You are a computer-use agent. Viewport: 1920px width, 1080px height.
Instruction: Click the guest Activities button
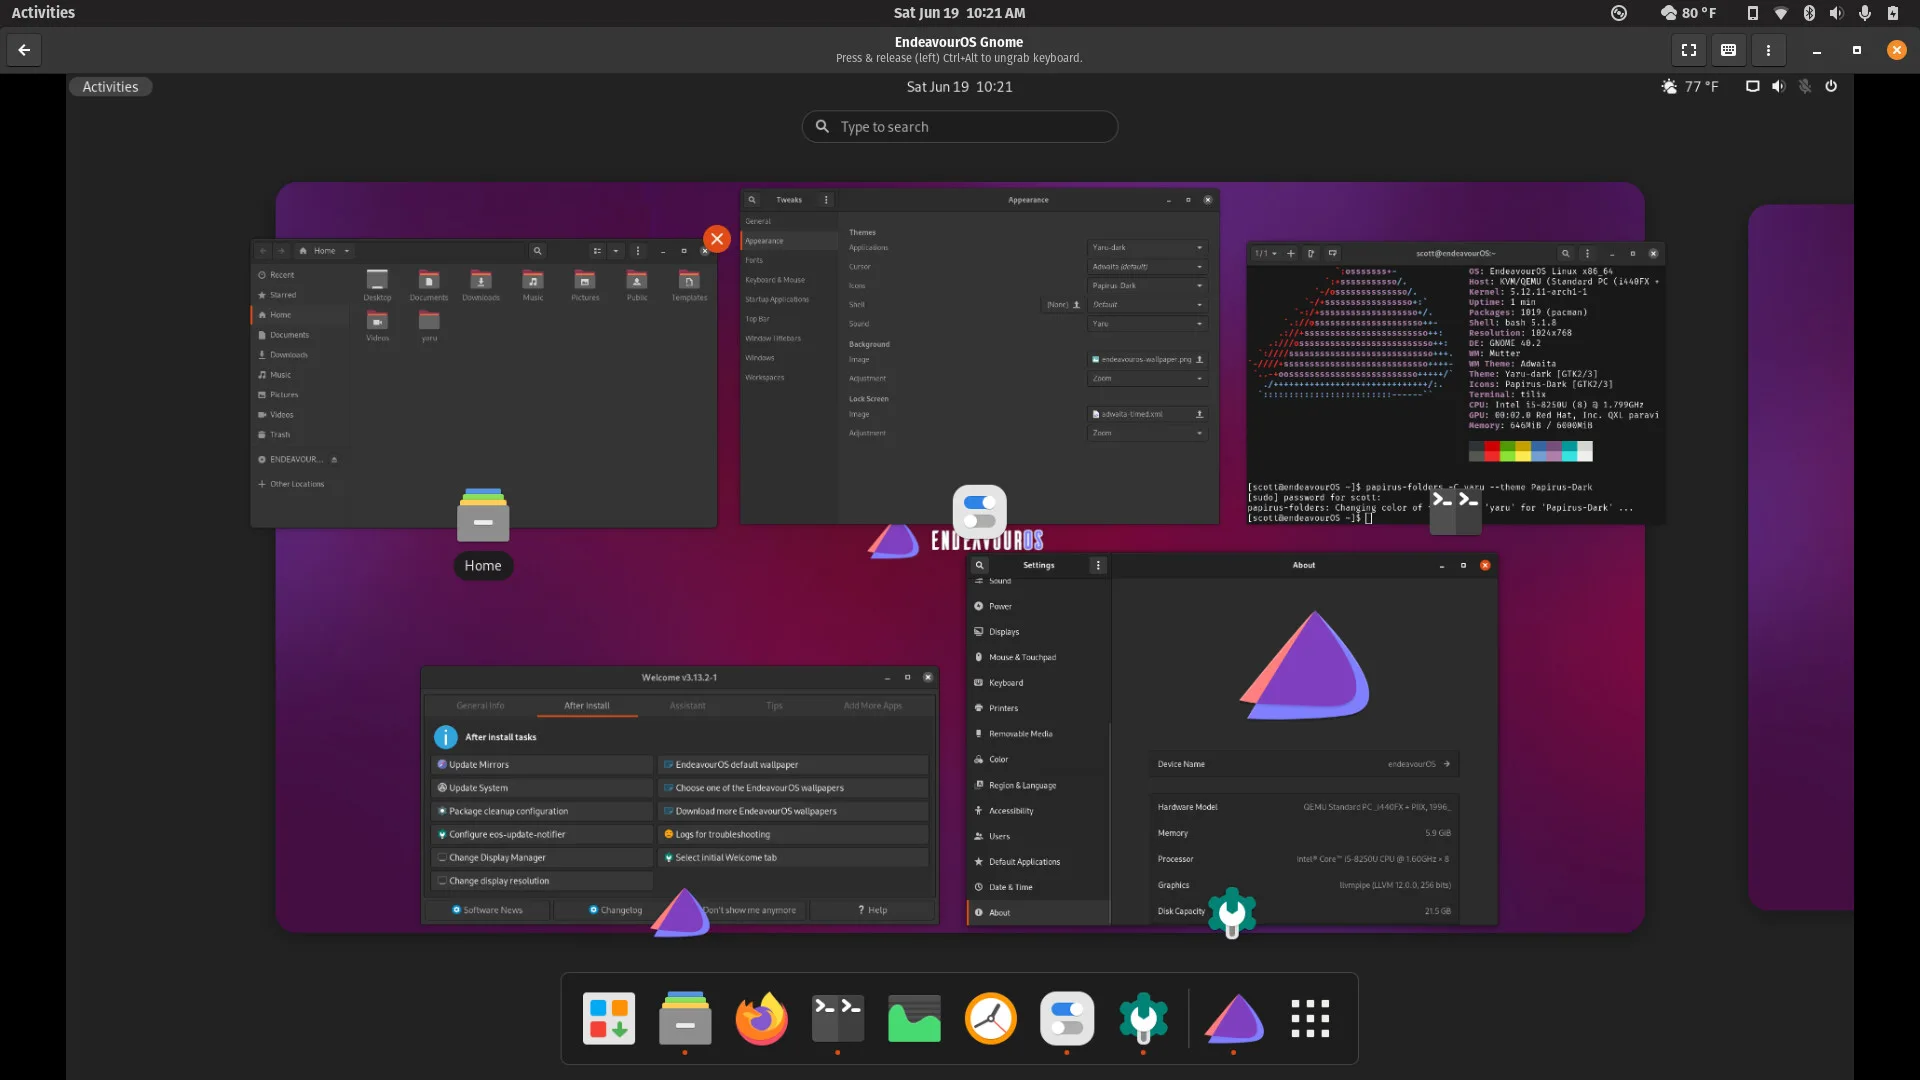[x=110, y=87]
